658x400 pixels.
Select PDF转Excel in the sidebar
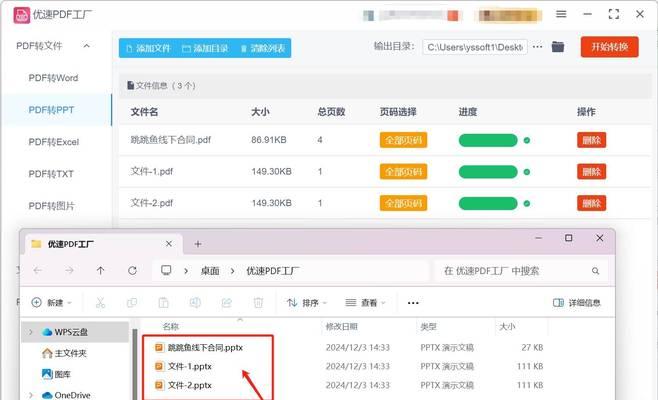54,142
